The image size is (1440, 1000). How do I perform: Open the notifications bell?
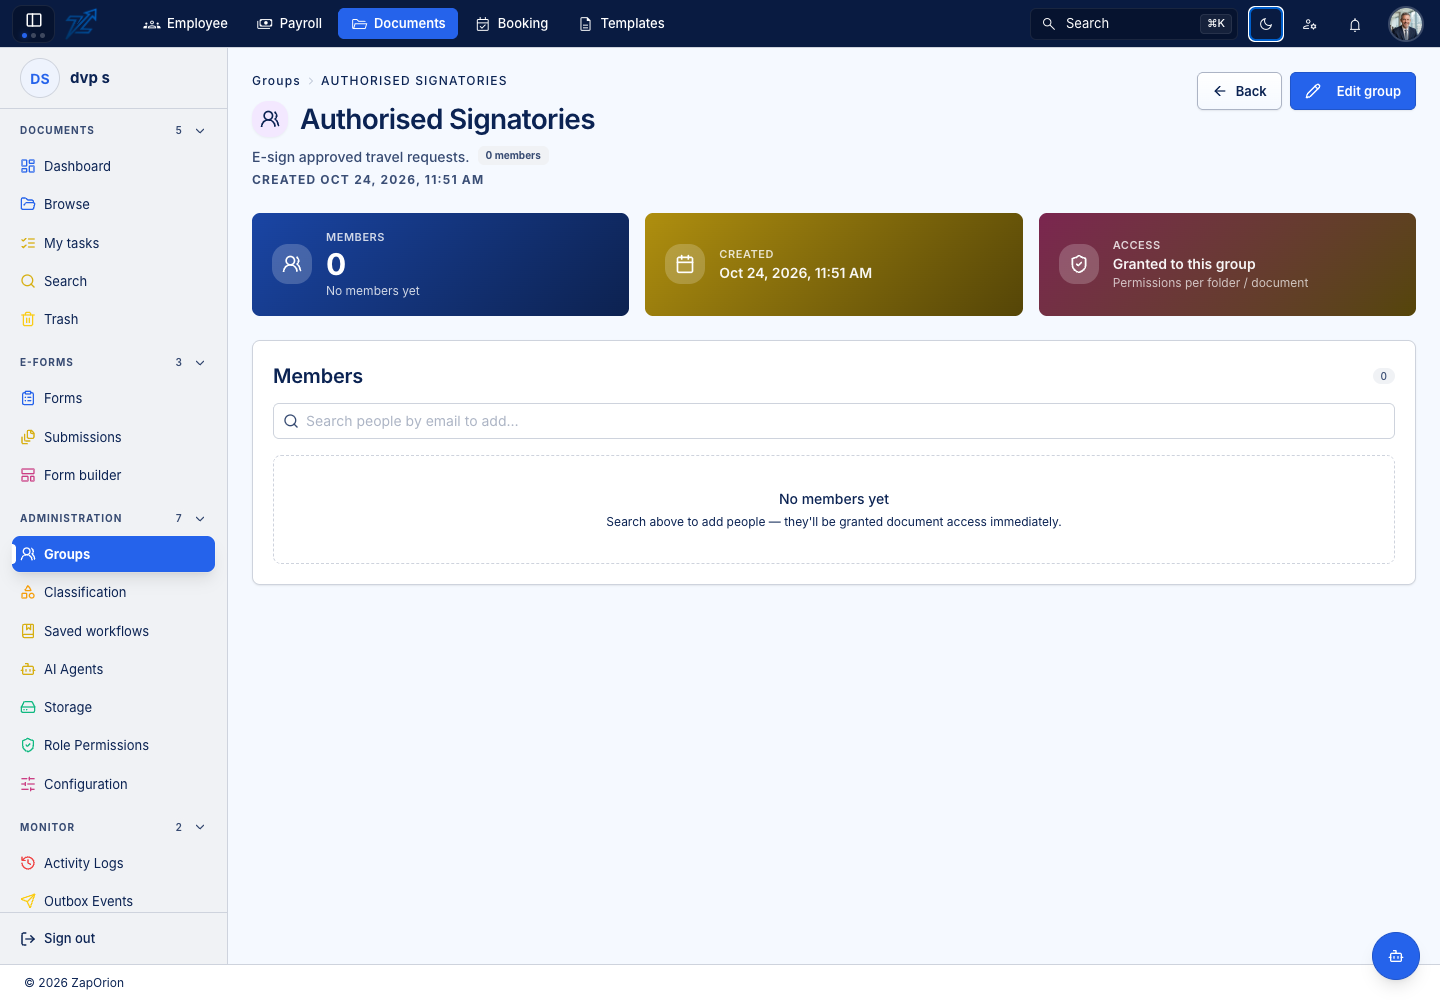click(1355, 24)
